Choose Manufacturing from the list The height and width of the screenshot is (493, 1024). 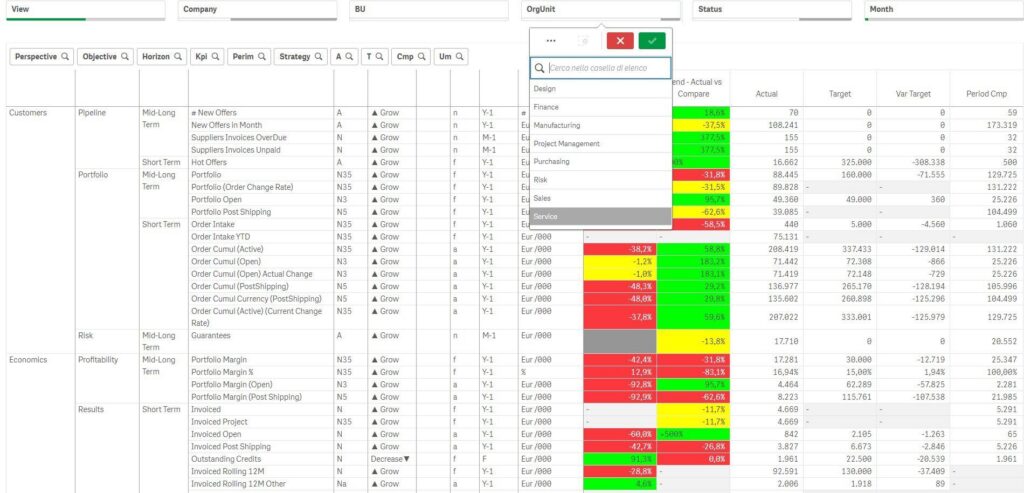tap(600, 125)
